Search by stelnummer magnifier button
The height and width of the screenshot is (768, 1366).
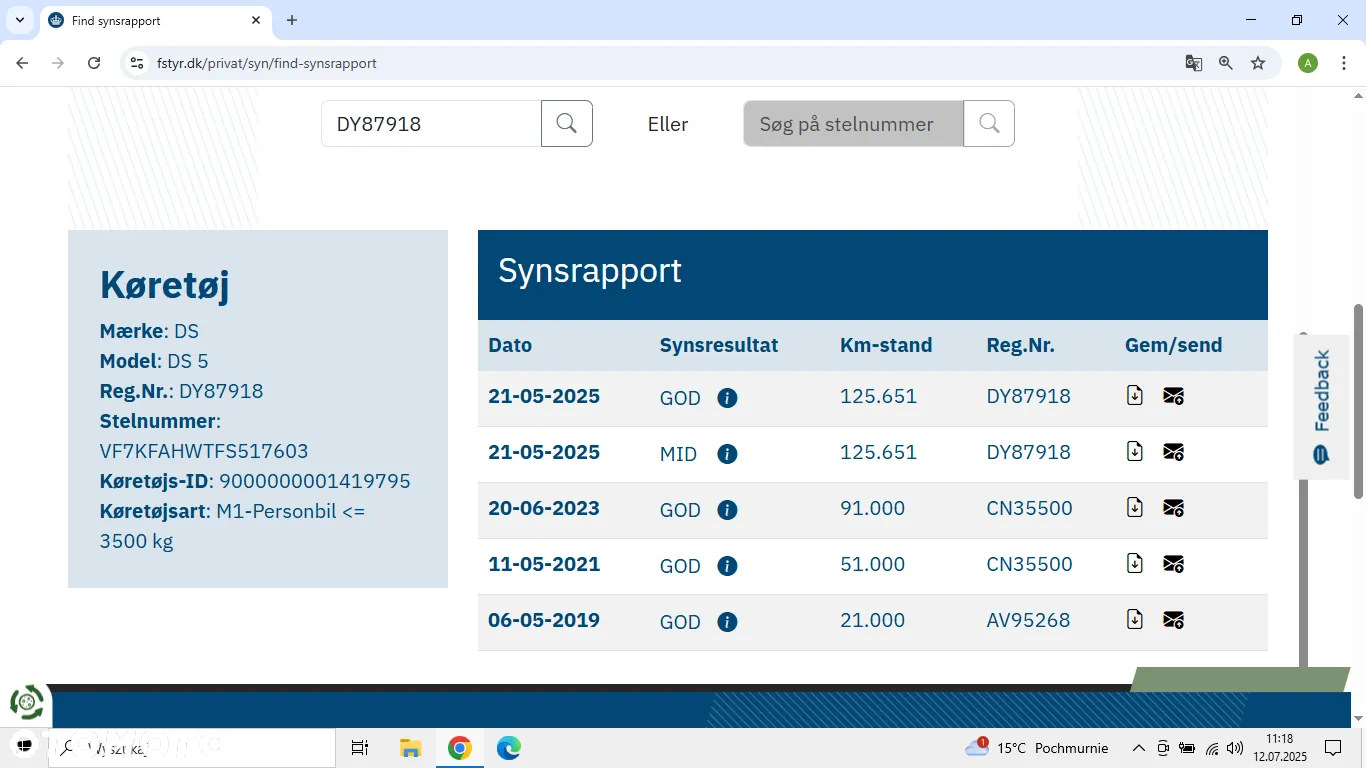pos(989,124)
